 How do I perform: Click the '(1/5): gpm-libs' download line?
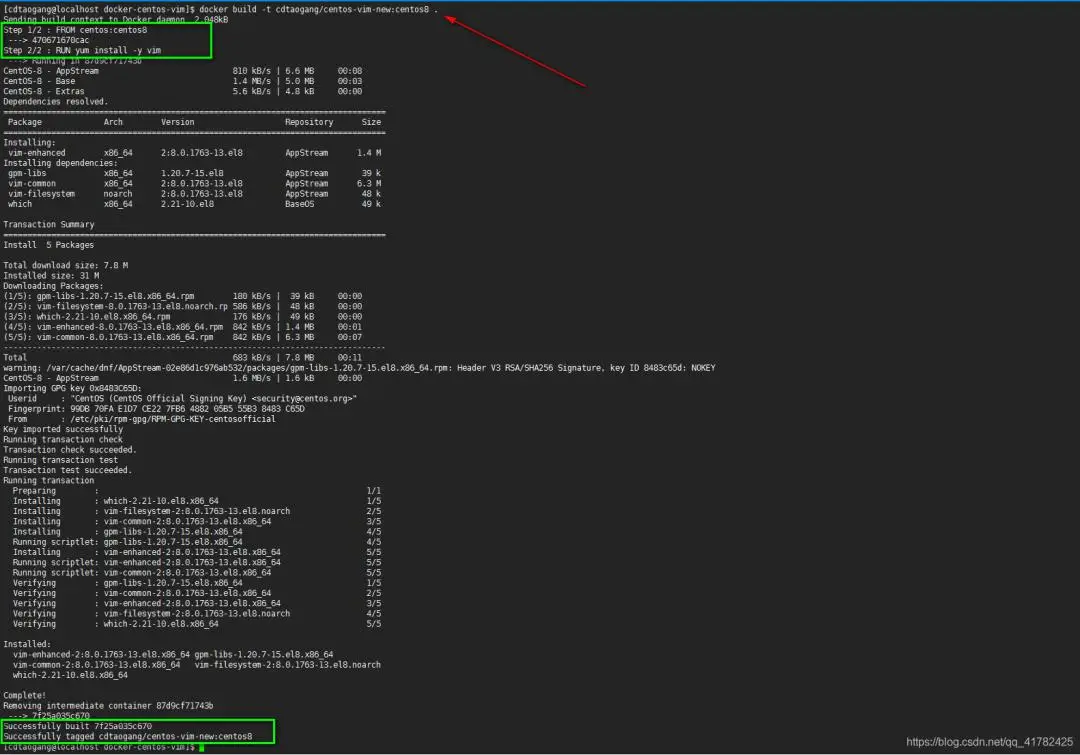183,296
